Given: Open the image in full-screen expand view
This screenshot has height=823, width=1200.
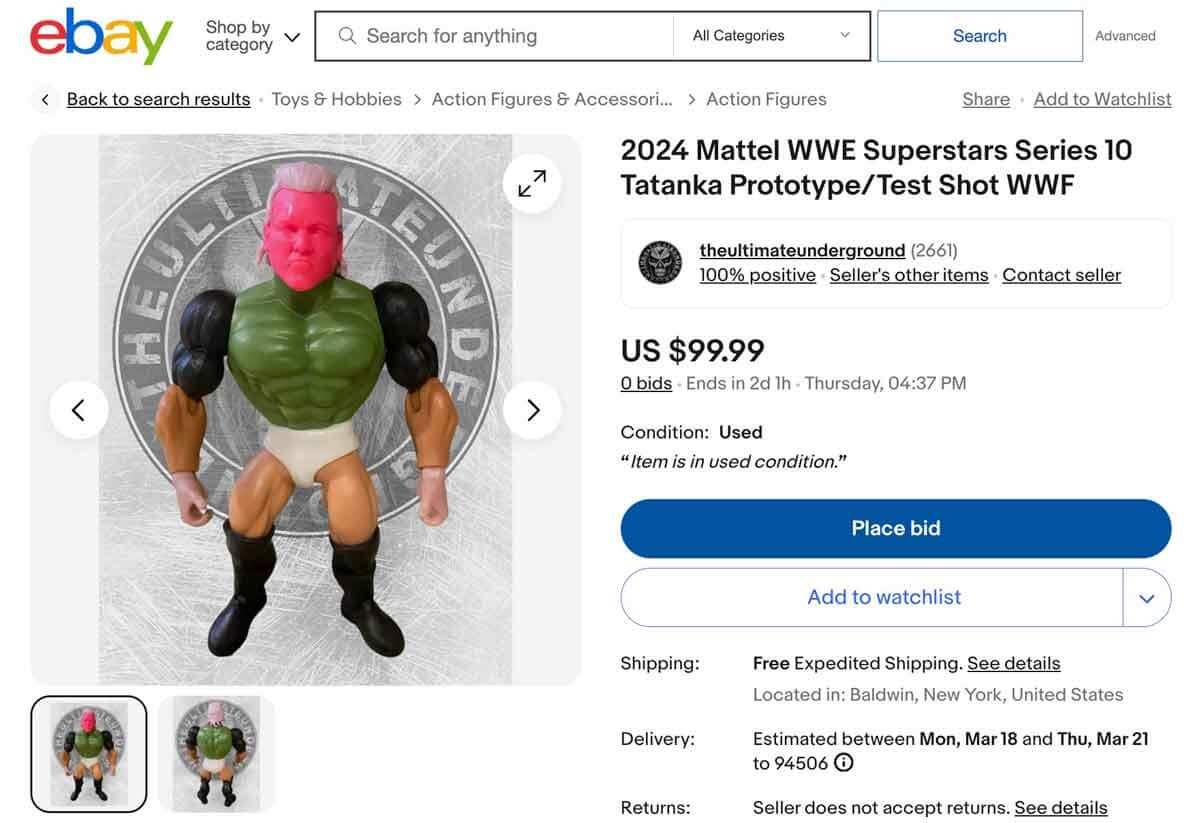Looking at the screenshot, I should point(531,182).
